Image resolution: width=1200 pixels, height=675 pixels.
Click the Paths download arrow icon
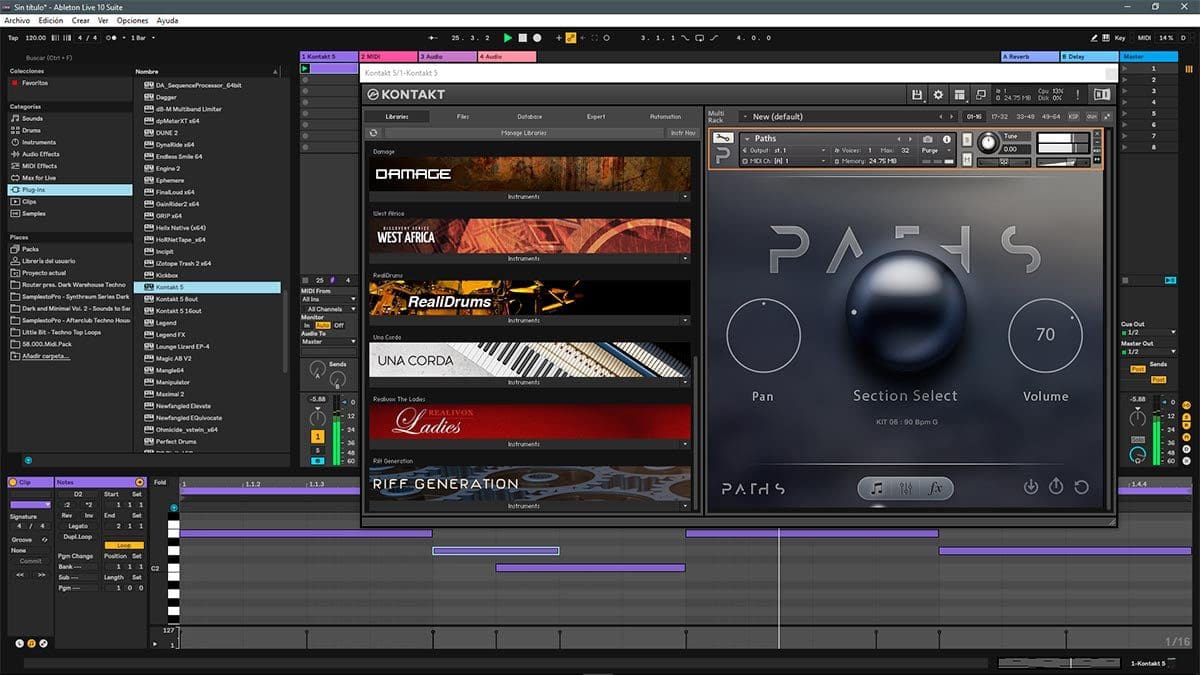pos(1031,487)
